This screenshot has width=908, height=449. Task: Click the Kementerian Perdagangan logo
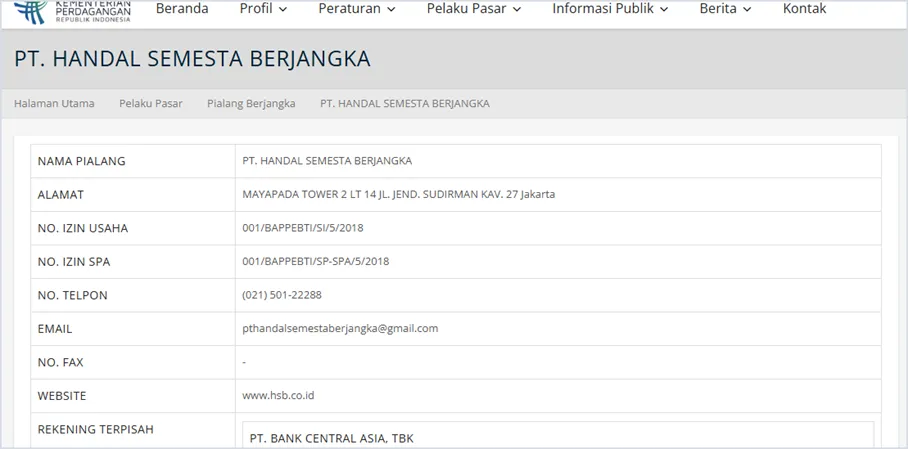[72, 11]
